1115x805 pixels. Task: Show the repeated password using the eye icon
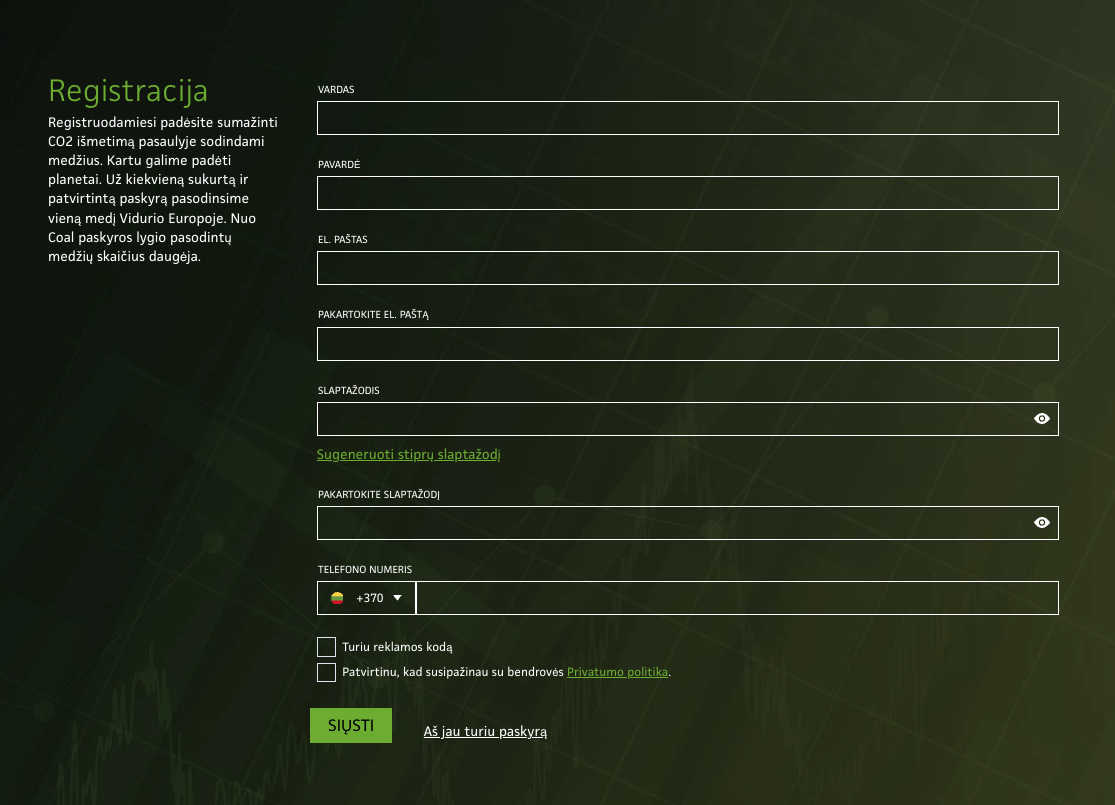pos(1041,522)
